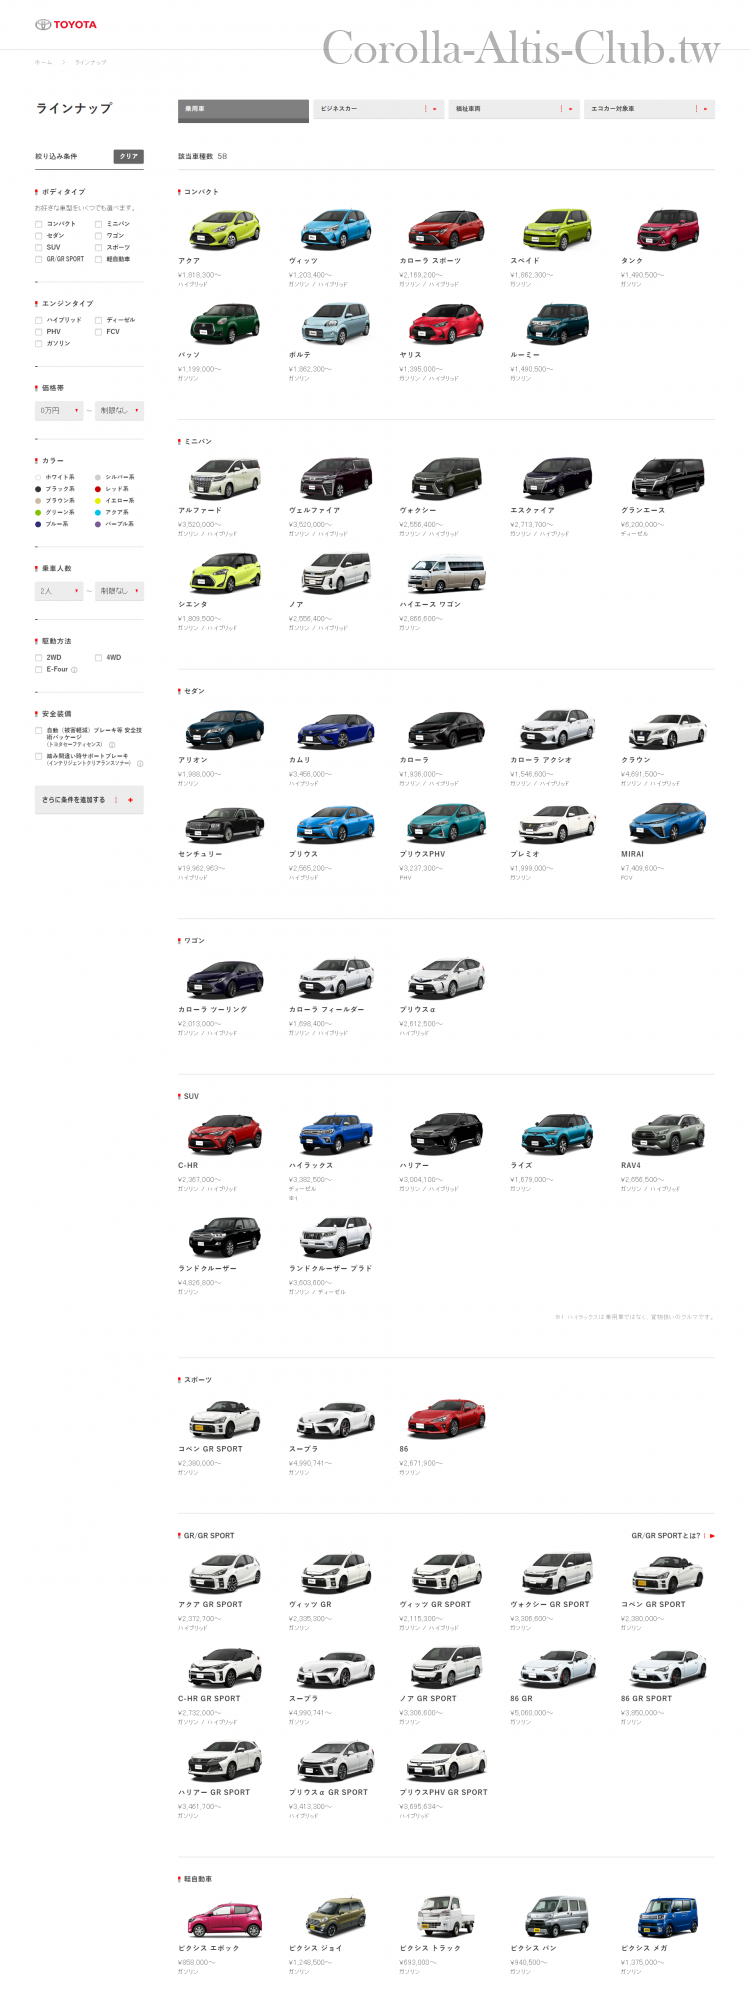Image resolution: width=750 pixels, height=1991 pixels.
Task: Click the ライズ model name
Action: pyautogui.click(x=521, y=1165)
